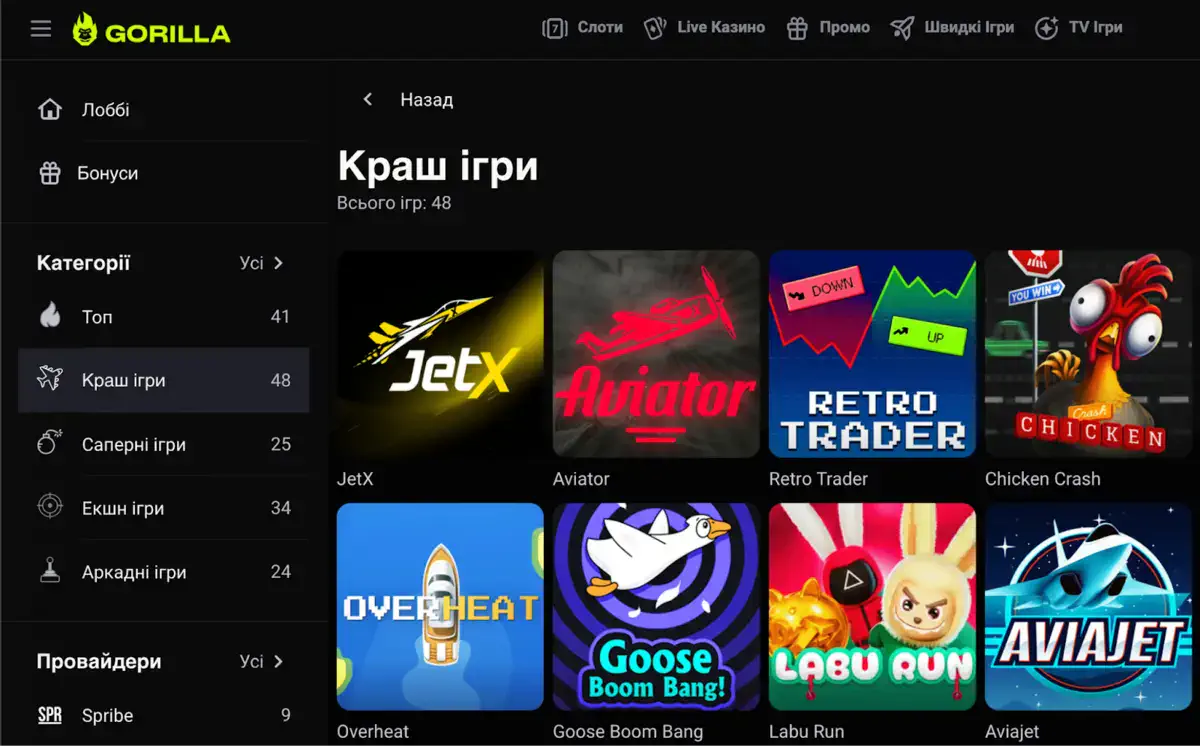Click the crosshair icon beside Екшн ігри
The height and width of the screenshot is (746, 1200).
coord(50,508)
